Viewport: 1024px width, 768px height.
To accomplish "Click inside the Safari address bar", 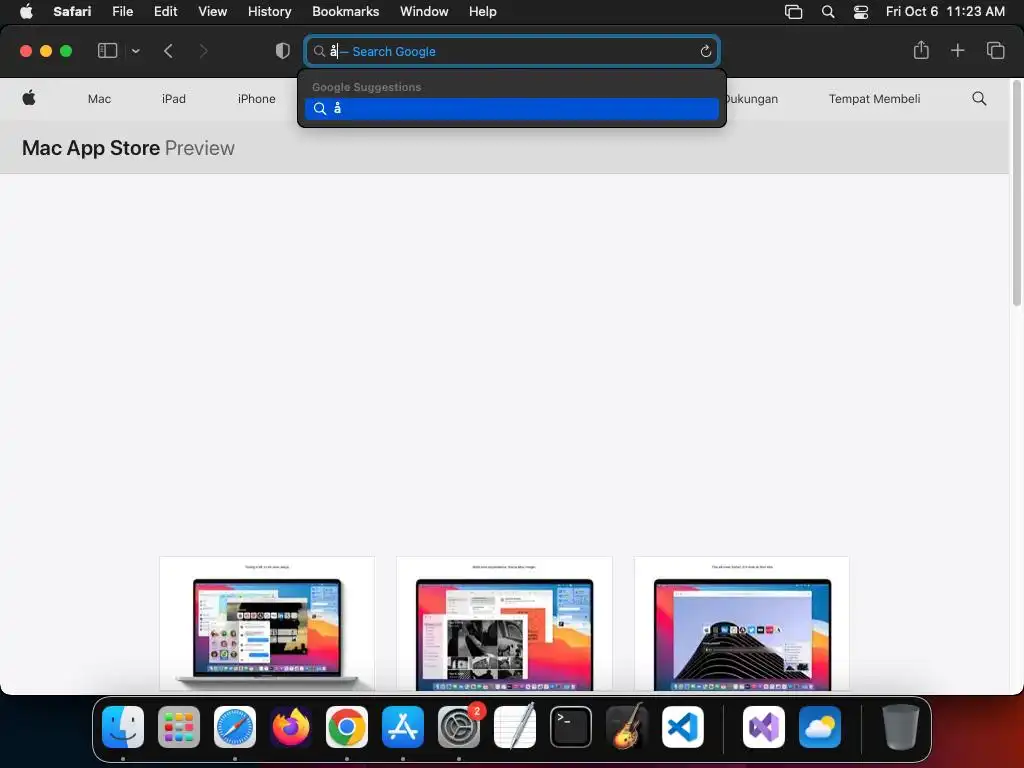I will 512,51.
